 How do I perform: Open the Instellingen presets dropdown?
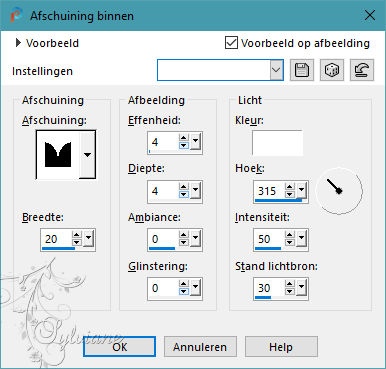pyautogui.click(x=276, y=70)
